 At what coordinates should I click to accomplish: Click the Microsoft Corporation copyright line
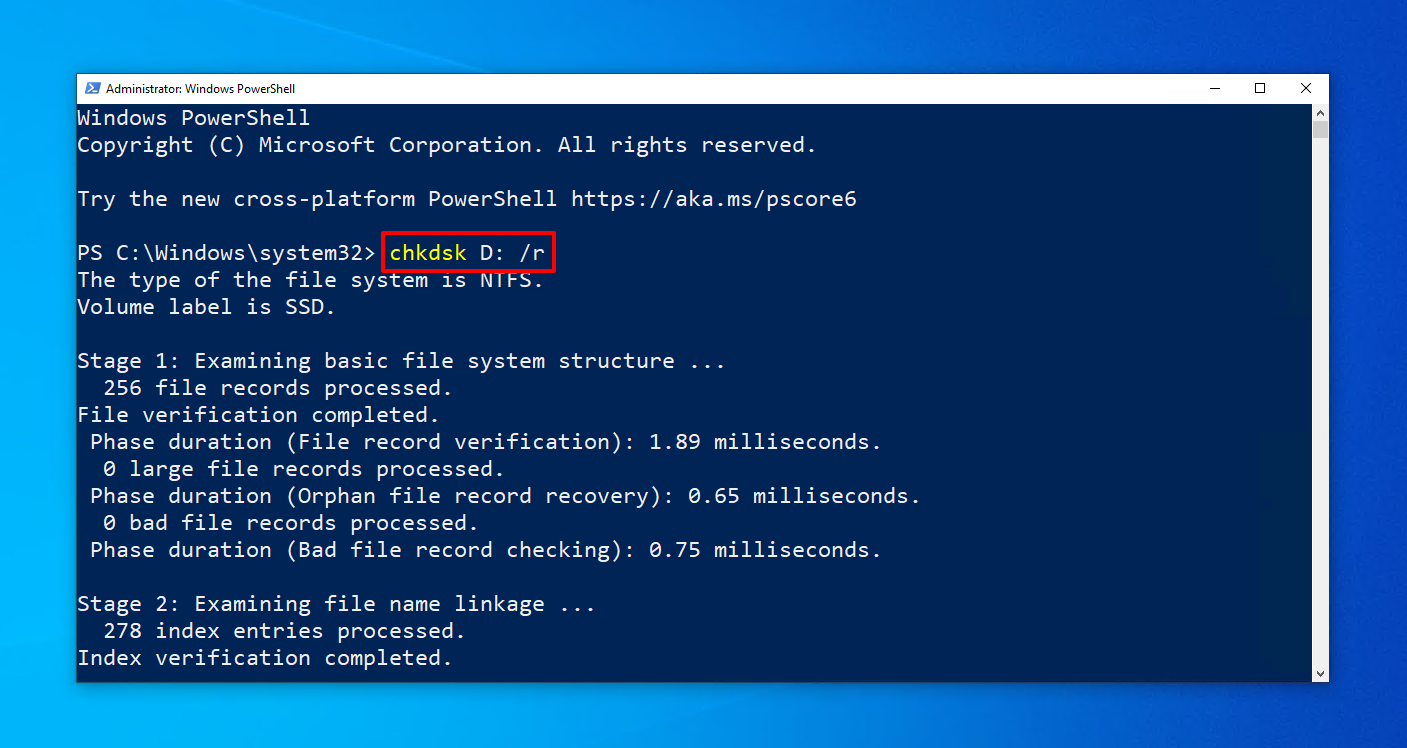point(446,145)
